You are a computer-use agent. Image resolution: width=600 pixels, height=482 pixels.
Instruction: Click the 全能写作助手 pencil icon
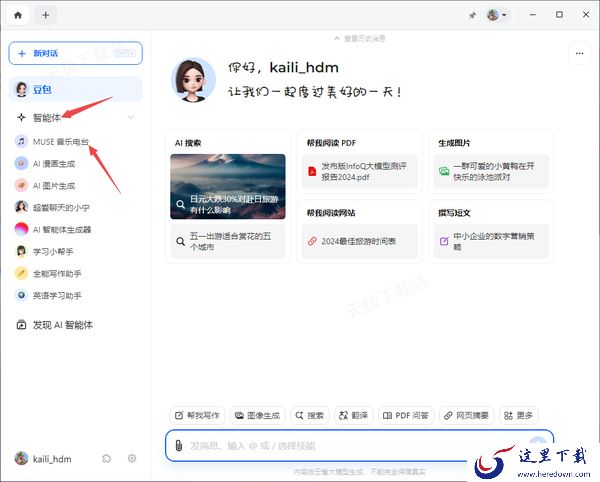tap(21, 274)
